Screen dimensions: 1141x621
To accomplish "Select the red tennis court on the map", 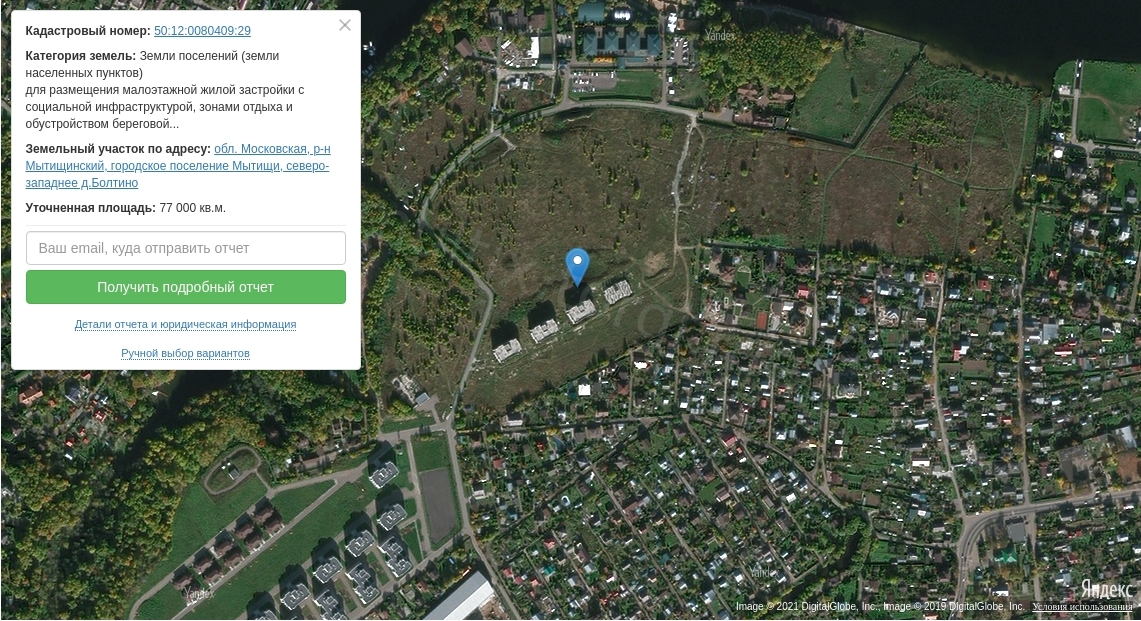I will click(761, 320).
